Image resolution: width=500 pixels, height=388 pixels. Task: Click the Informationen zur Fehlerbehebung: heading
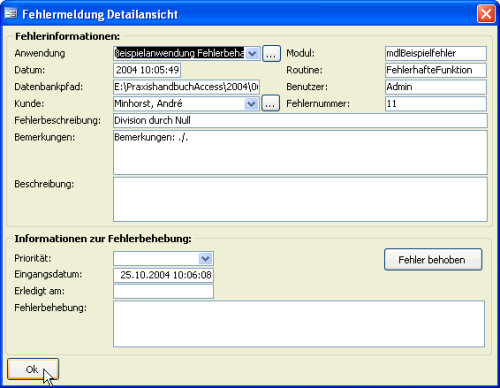(103, 239)
